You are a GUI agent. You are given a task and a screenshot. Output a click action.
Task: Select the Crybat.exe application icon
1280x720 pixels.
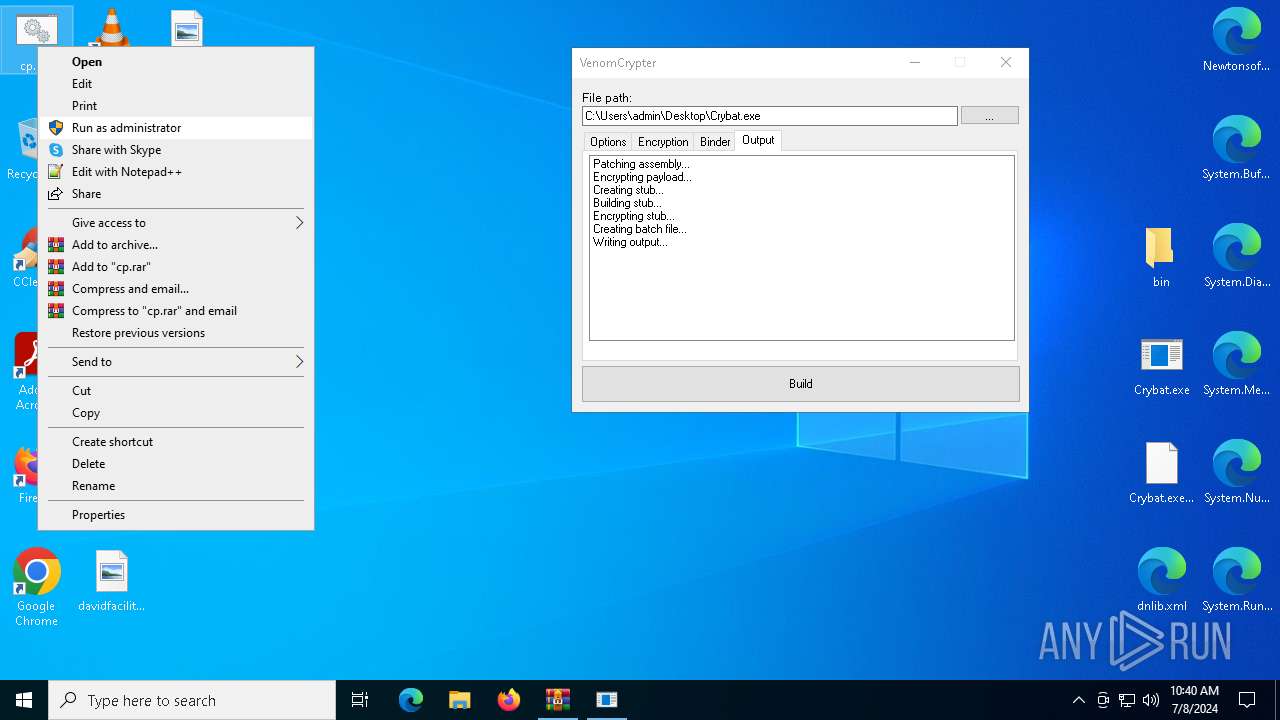click(x=1161, y=366)
